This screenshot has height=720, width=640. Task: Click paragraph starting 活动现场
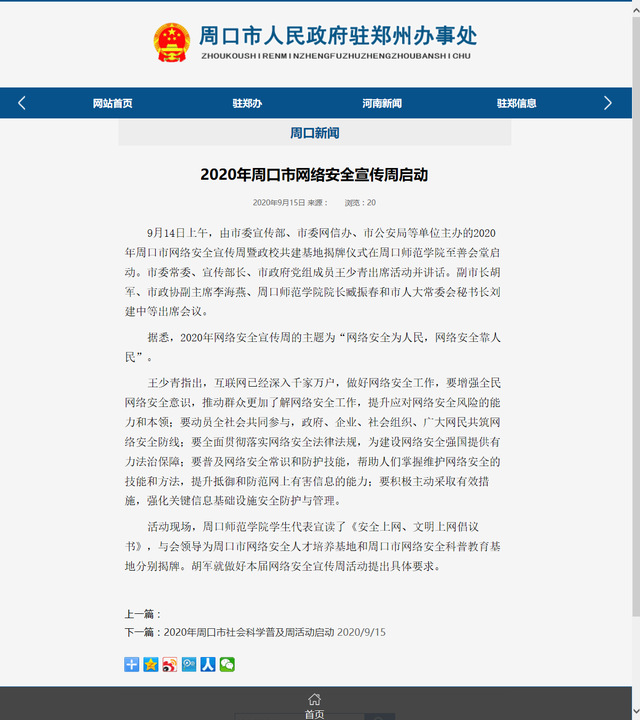pyautogui.click(x=313, y=546)
